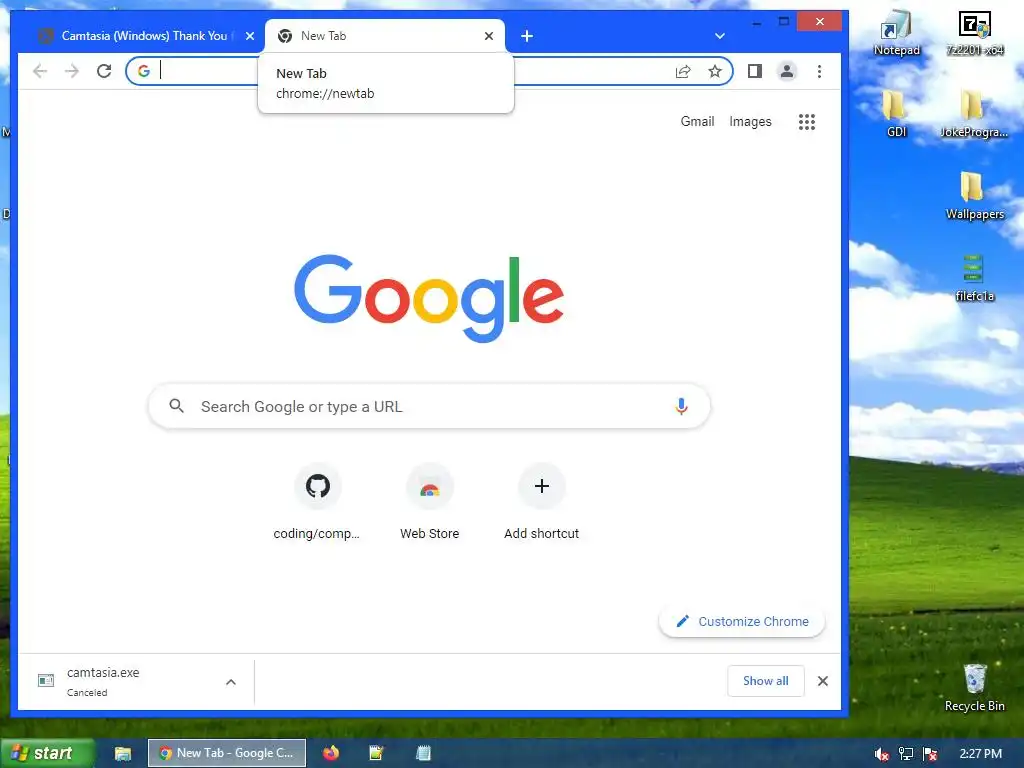Expand the tab search chevron
The image size is (1024, 768).
coord(720,36)
